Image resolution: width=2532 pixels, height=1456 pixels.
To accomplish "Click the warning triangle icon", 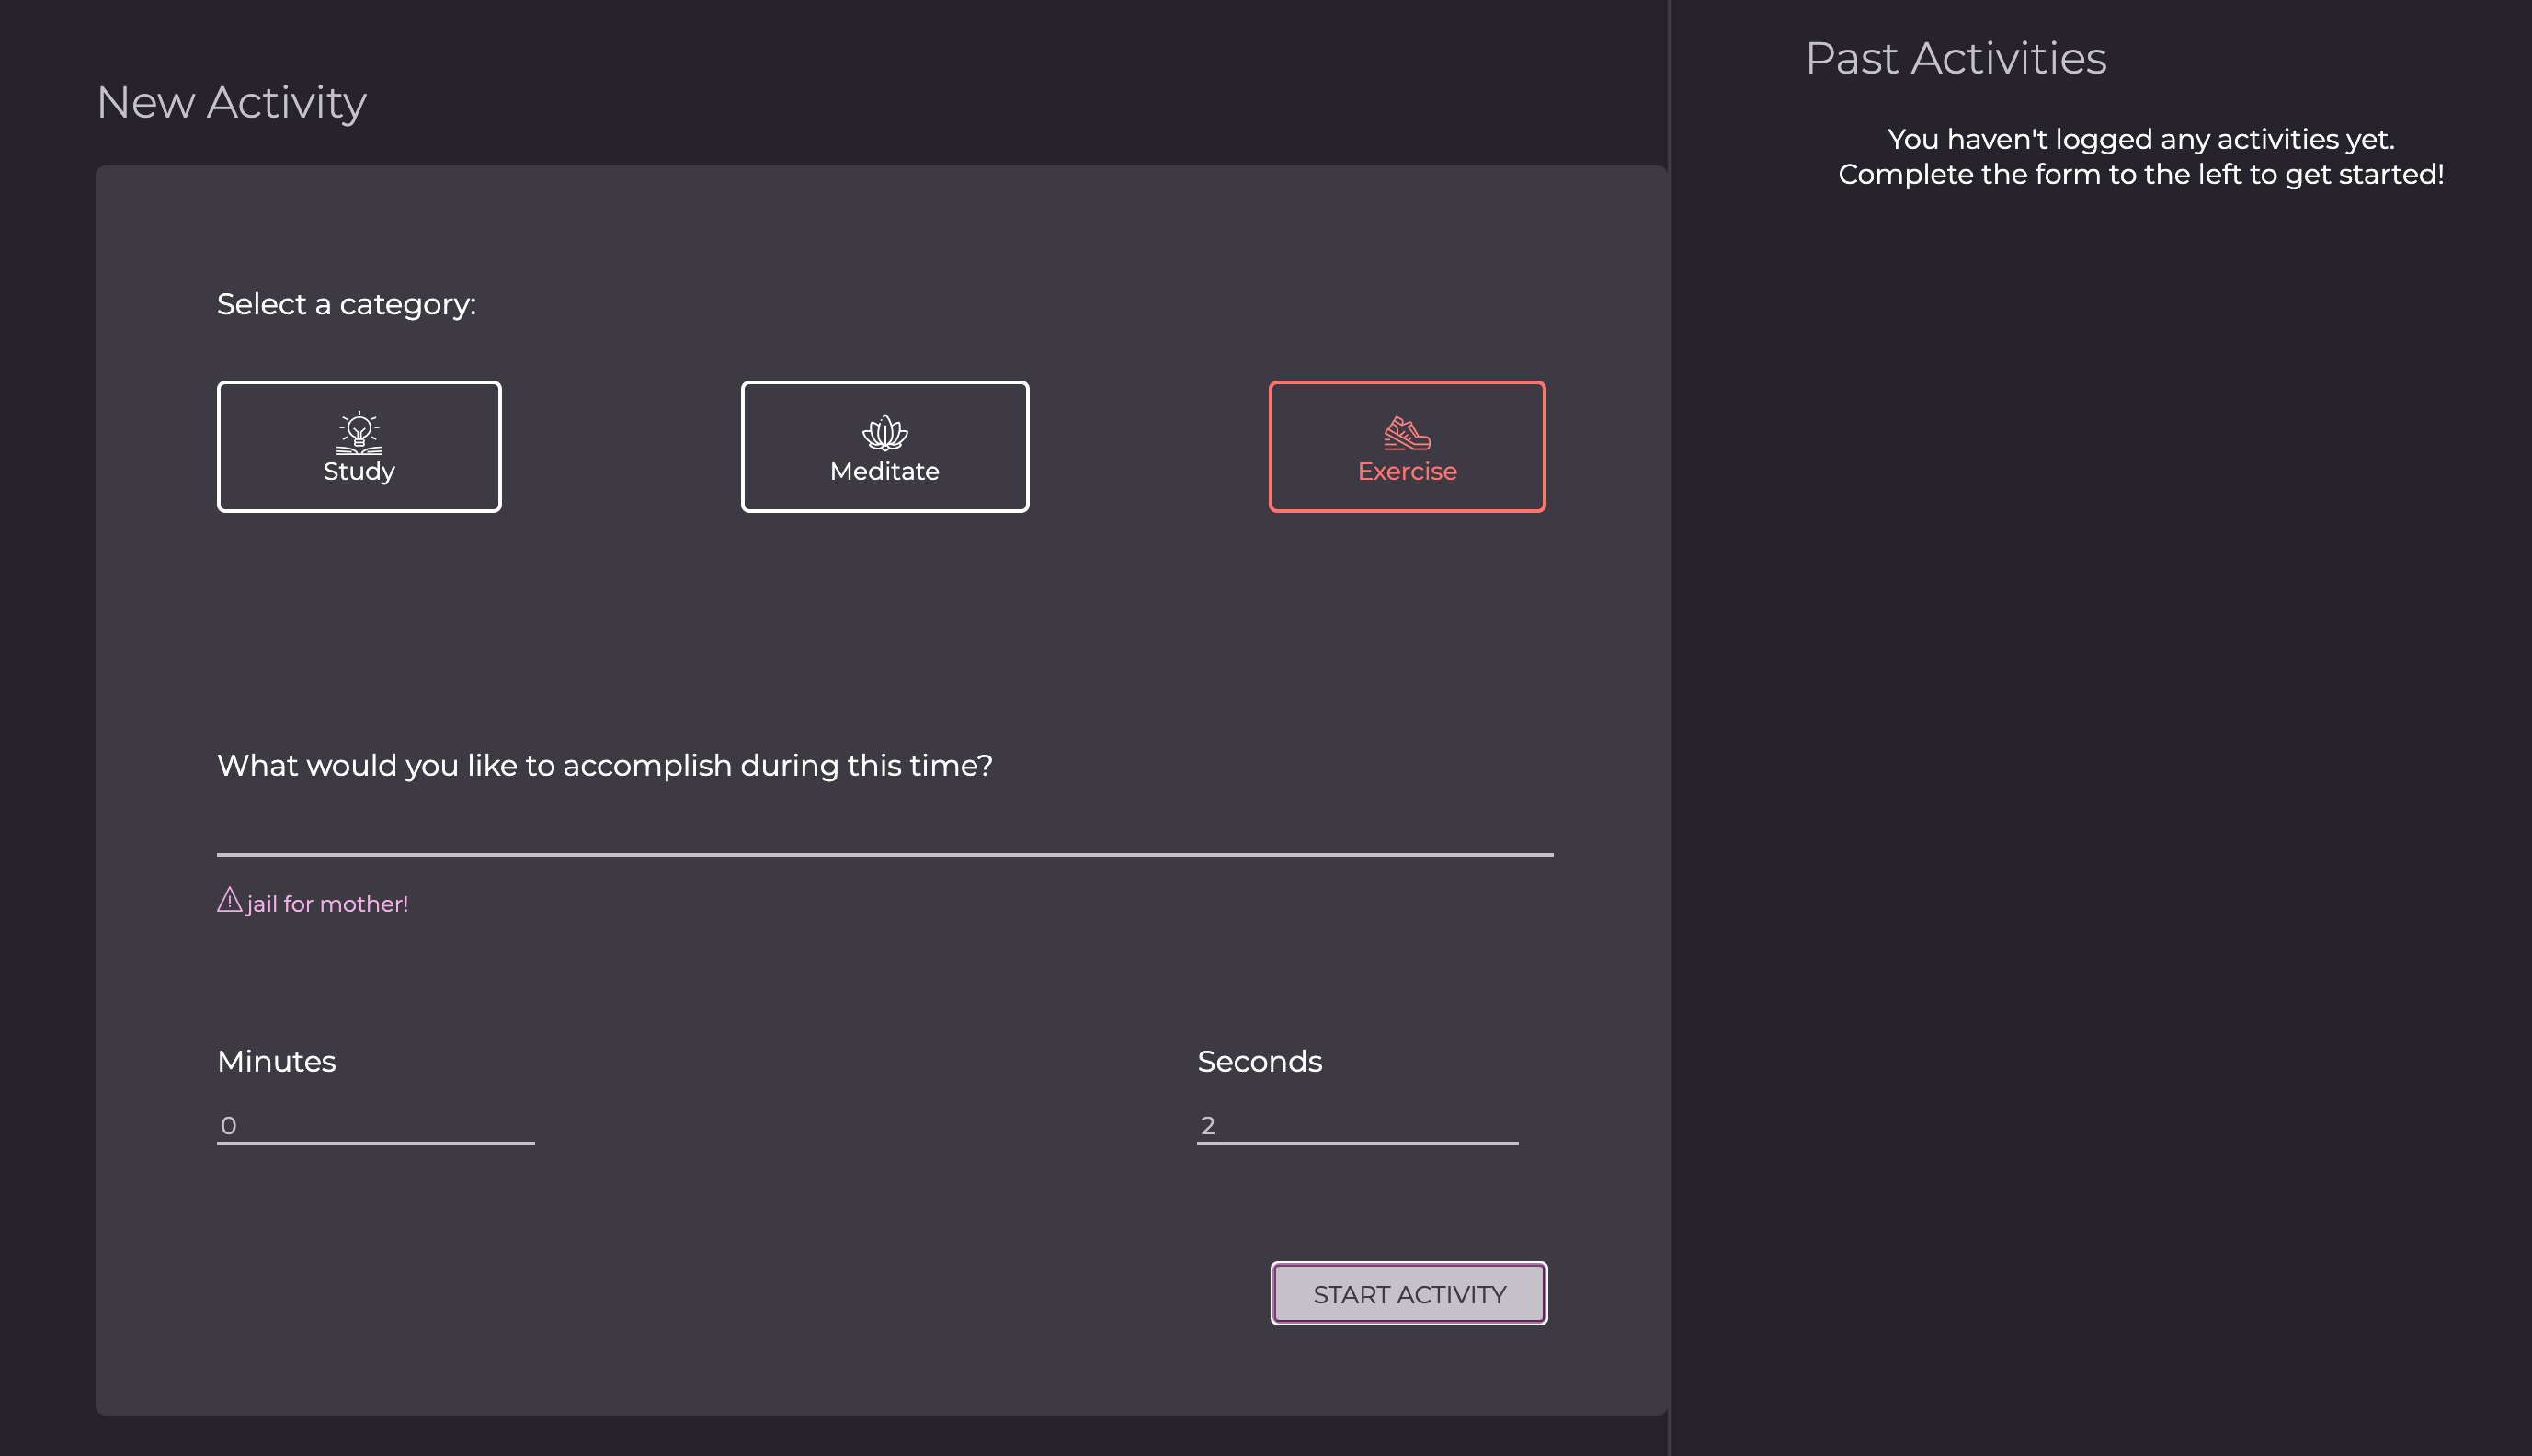I will (x=229, y=900).
